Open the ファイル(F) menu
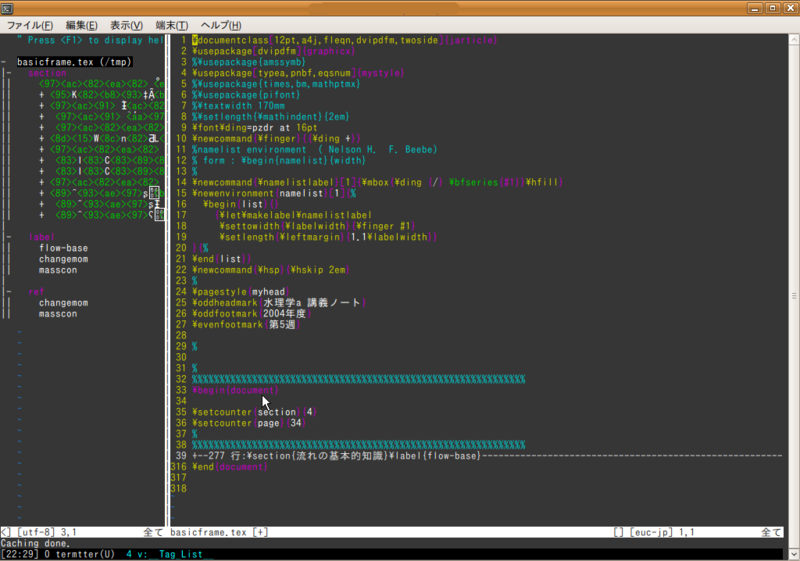This screenshot has height=561, width=800. coord(30,25)
